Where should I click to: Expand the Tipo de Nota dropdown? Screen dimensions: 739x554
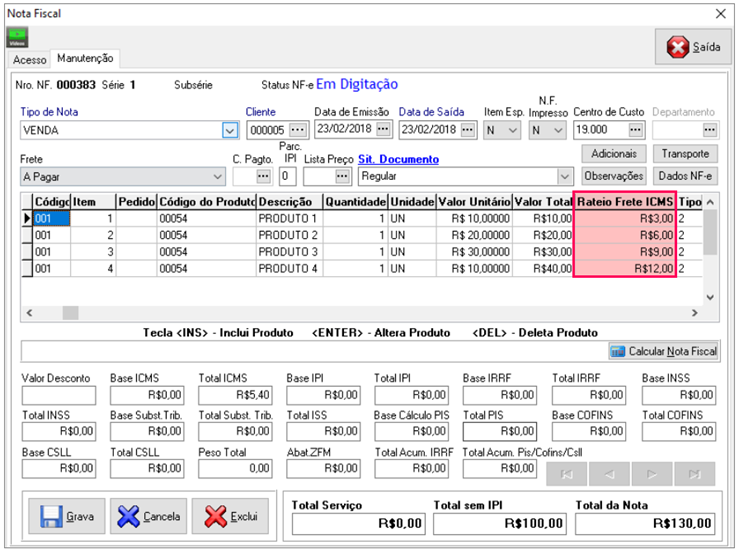pyautogui.click(x=229, y=130)
